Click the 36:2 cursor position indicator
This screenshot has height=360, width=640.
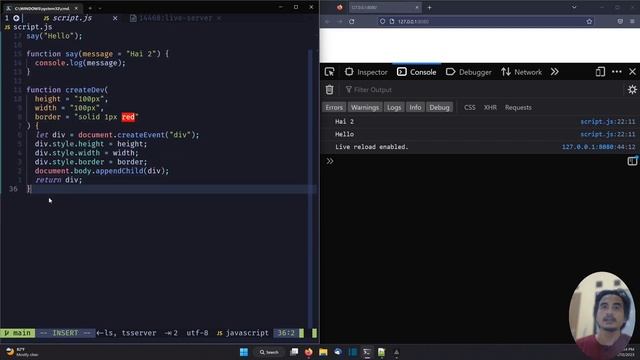286,333
